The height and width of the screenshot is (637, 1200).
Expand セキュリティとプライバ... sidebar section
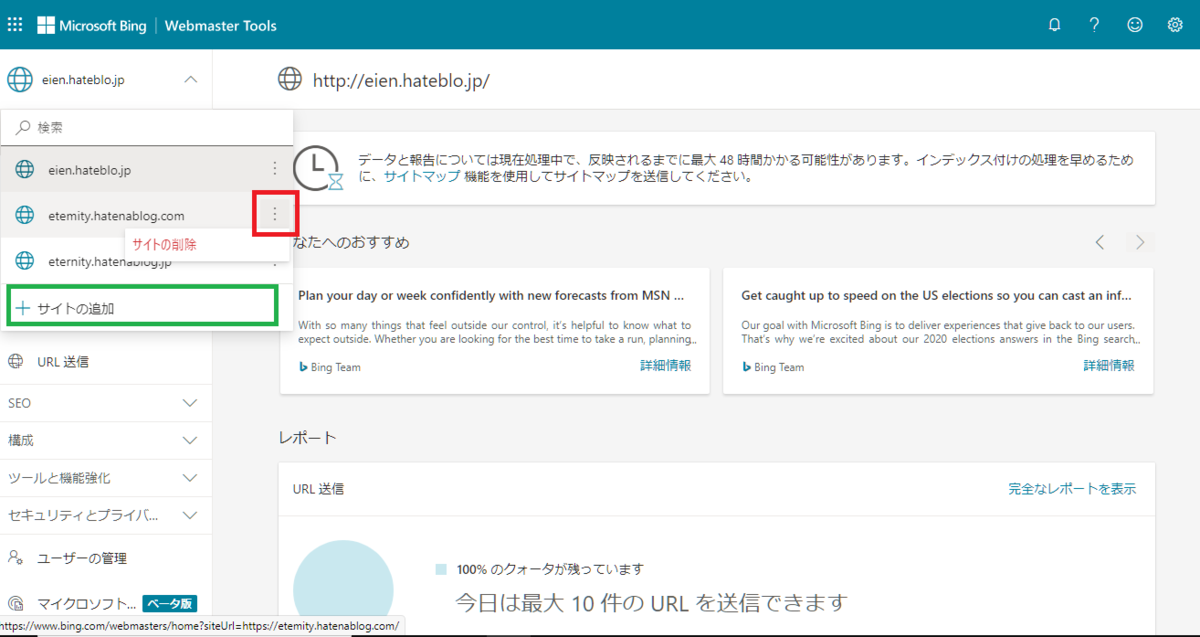tap(106, 516)
